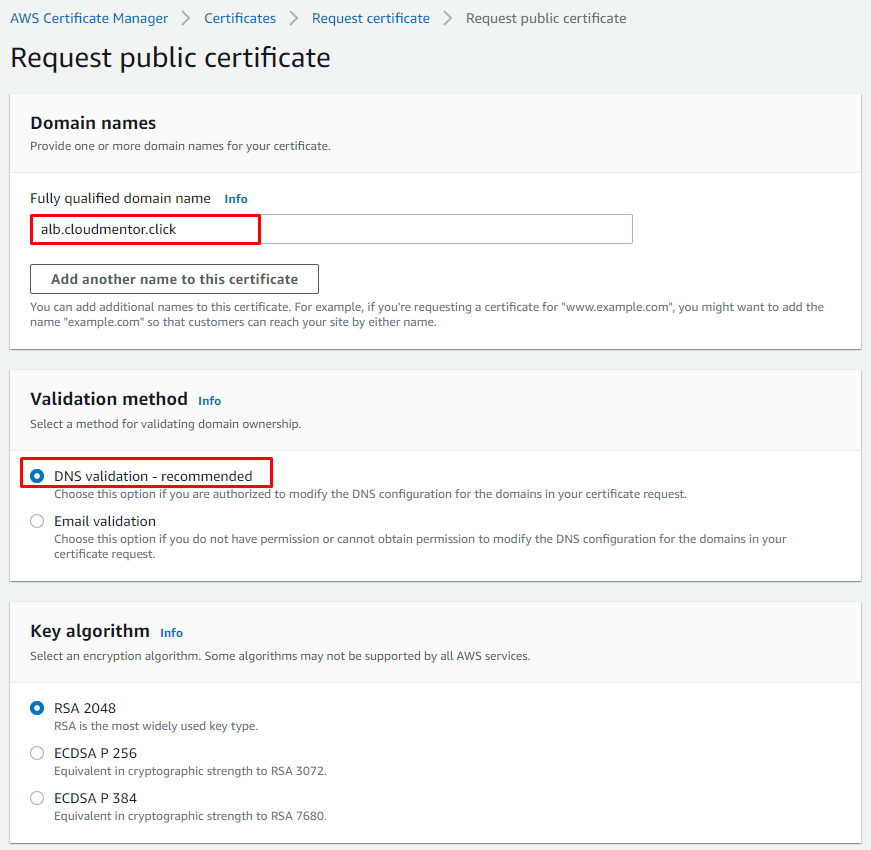This screenshot has height=850, width=871.
Task: Click the Validation method section heading
Action: pos(109,399)
